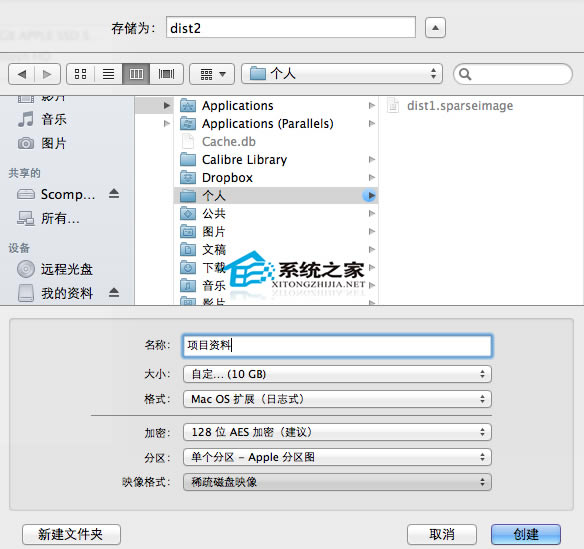
Task: Go back to previous folder
Action: (x=22, y=74)
